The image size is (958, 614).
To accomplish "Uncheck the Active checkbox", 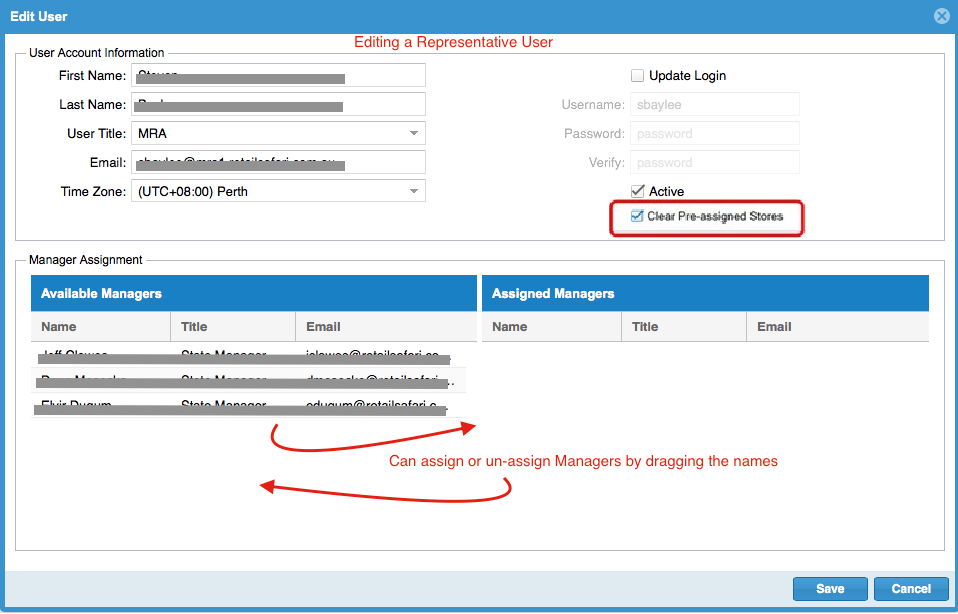I will coord(637,191).
